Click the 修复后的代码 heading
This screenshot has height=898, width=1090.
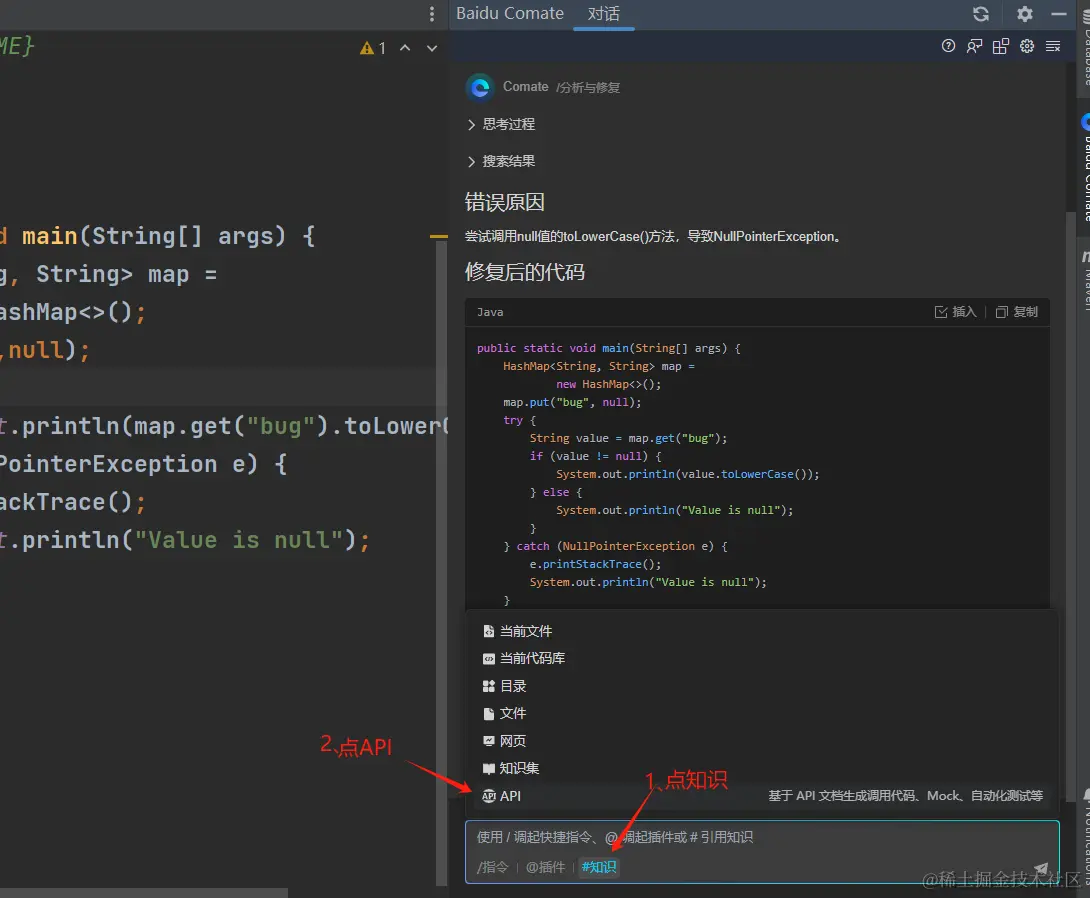click(x=525, y=272)
